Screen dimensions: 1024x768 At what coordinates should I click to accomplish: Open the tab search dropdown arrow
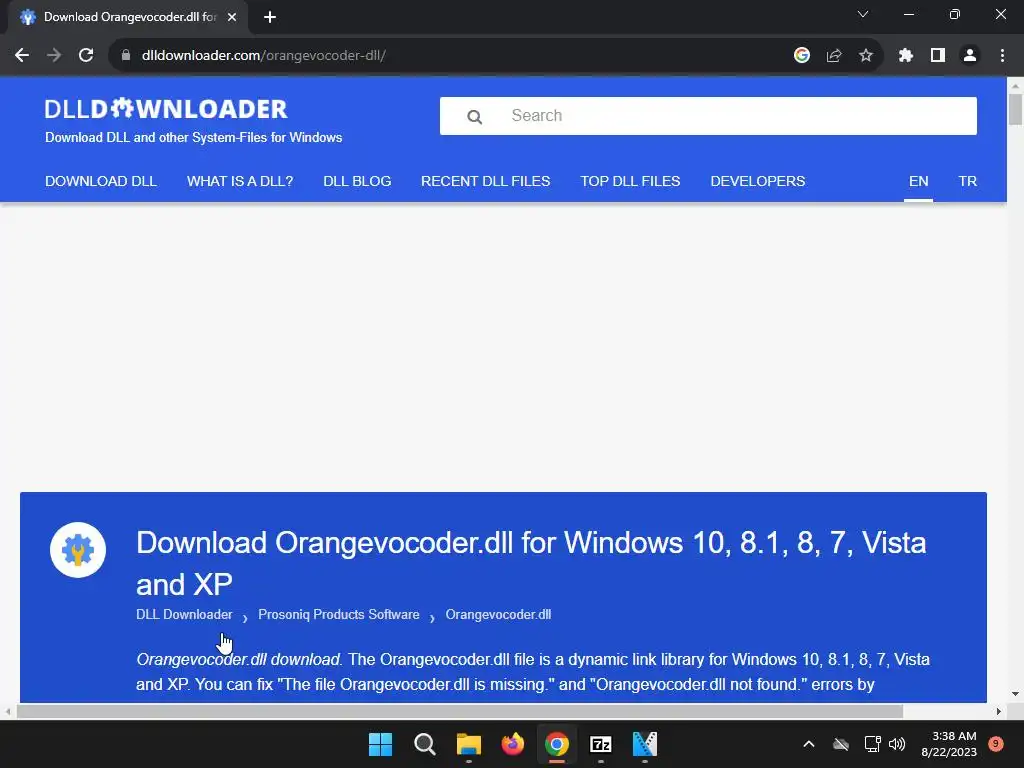coord(863,14)
